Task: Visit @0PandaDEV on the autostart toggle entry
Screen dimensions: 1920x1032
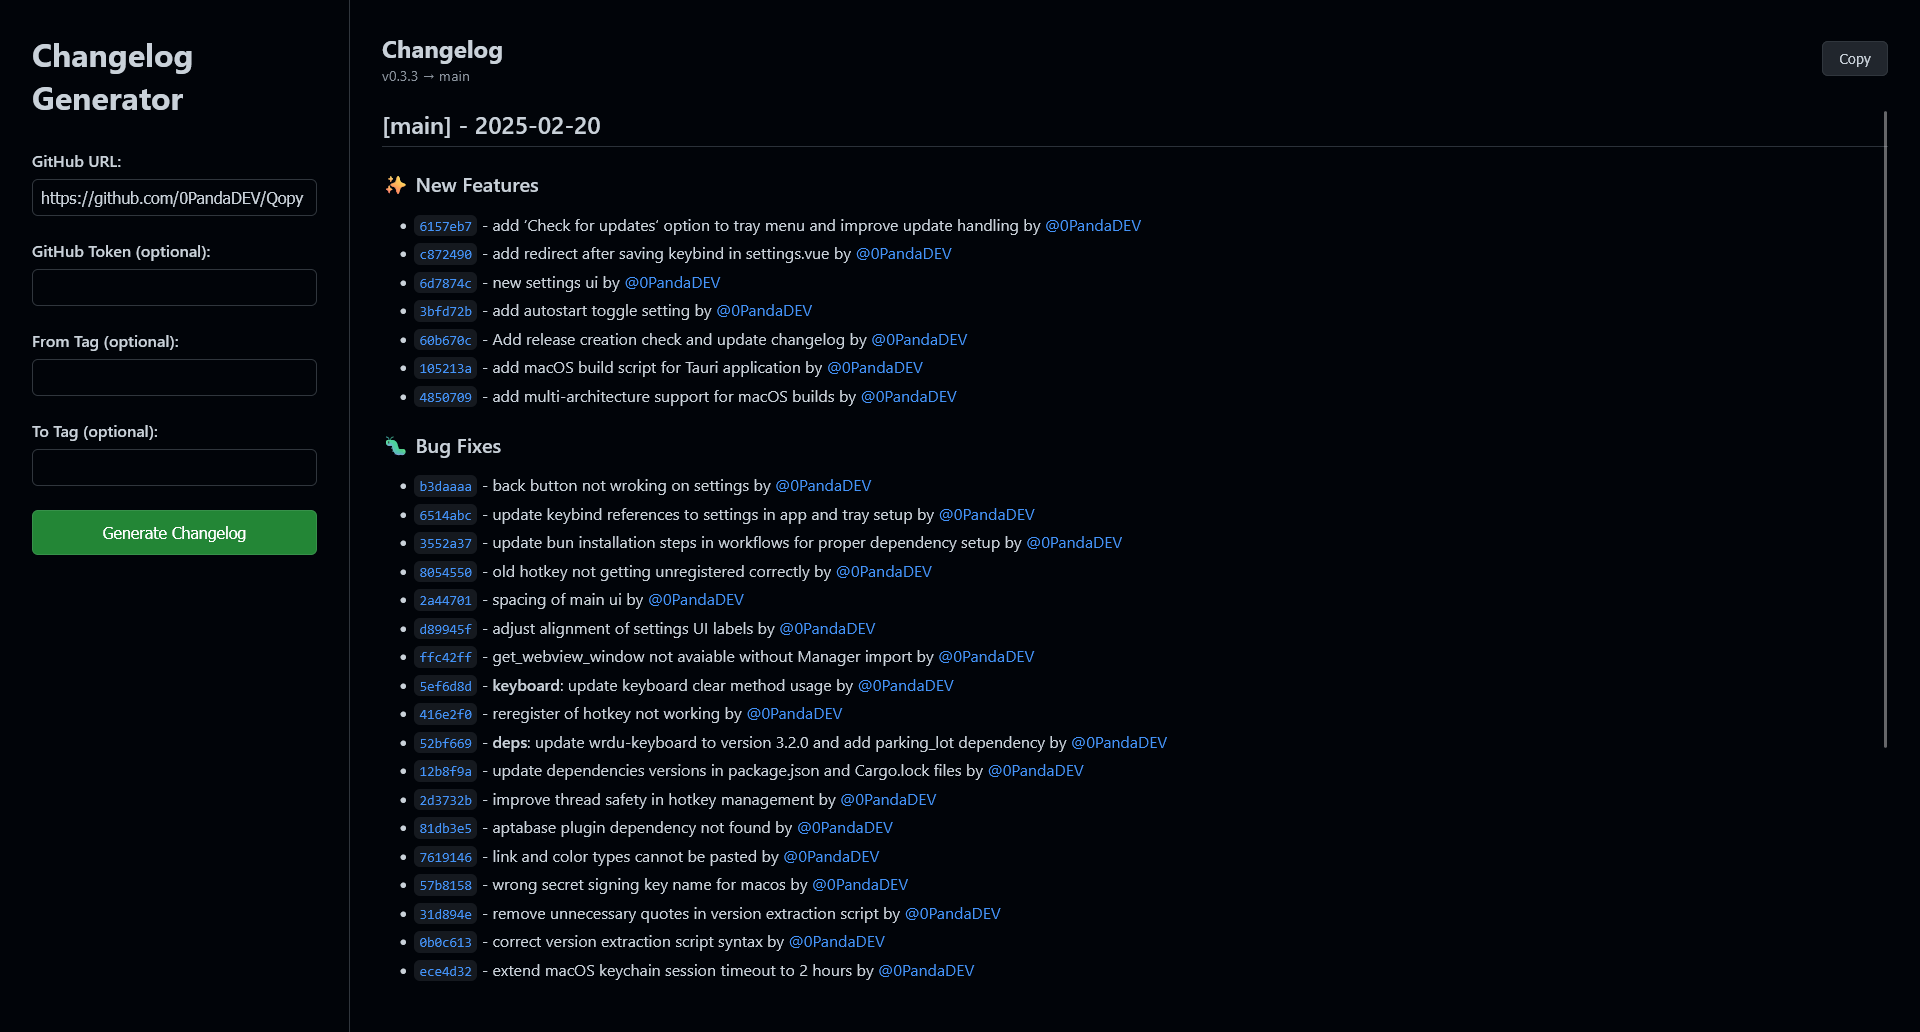Action: tap(764, 311)
